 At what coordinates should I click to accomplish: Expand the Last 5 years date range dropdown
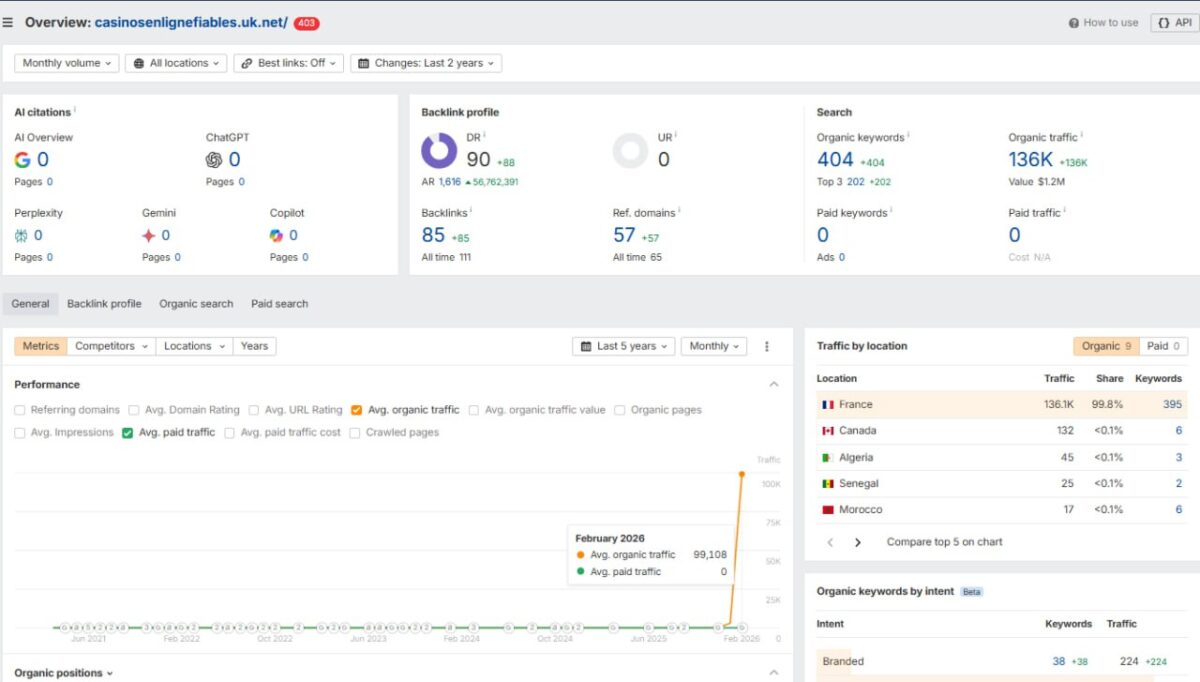[x=624, y=346]
